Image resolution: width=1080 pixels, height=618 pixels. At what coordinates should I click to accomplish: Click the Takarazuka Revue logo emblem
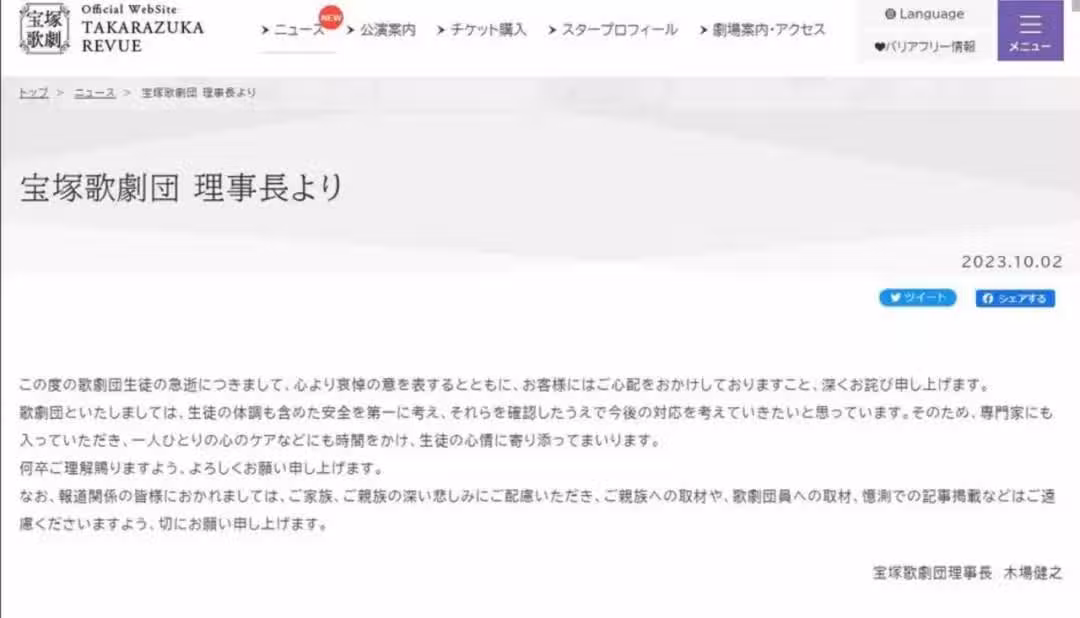[45, 28]
